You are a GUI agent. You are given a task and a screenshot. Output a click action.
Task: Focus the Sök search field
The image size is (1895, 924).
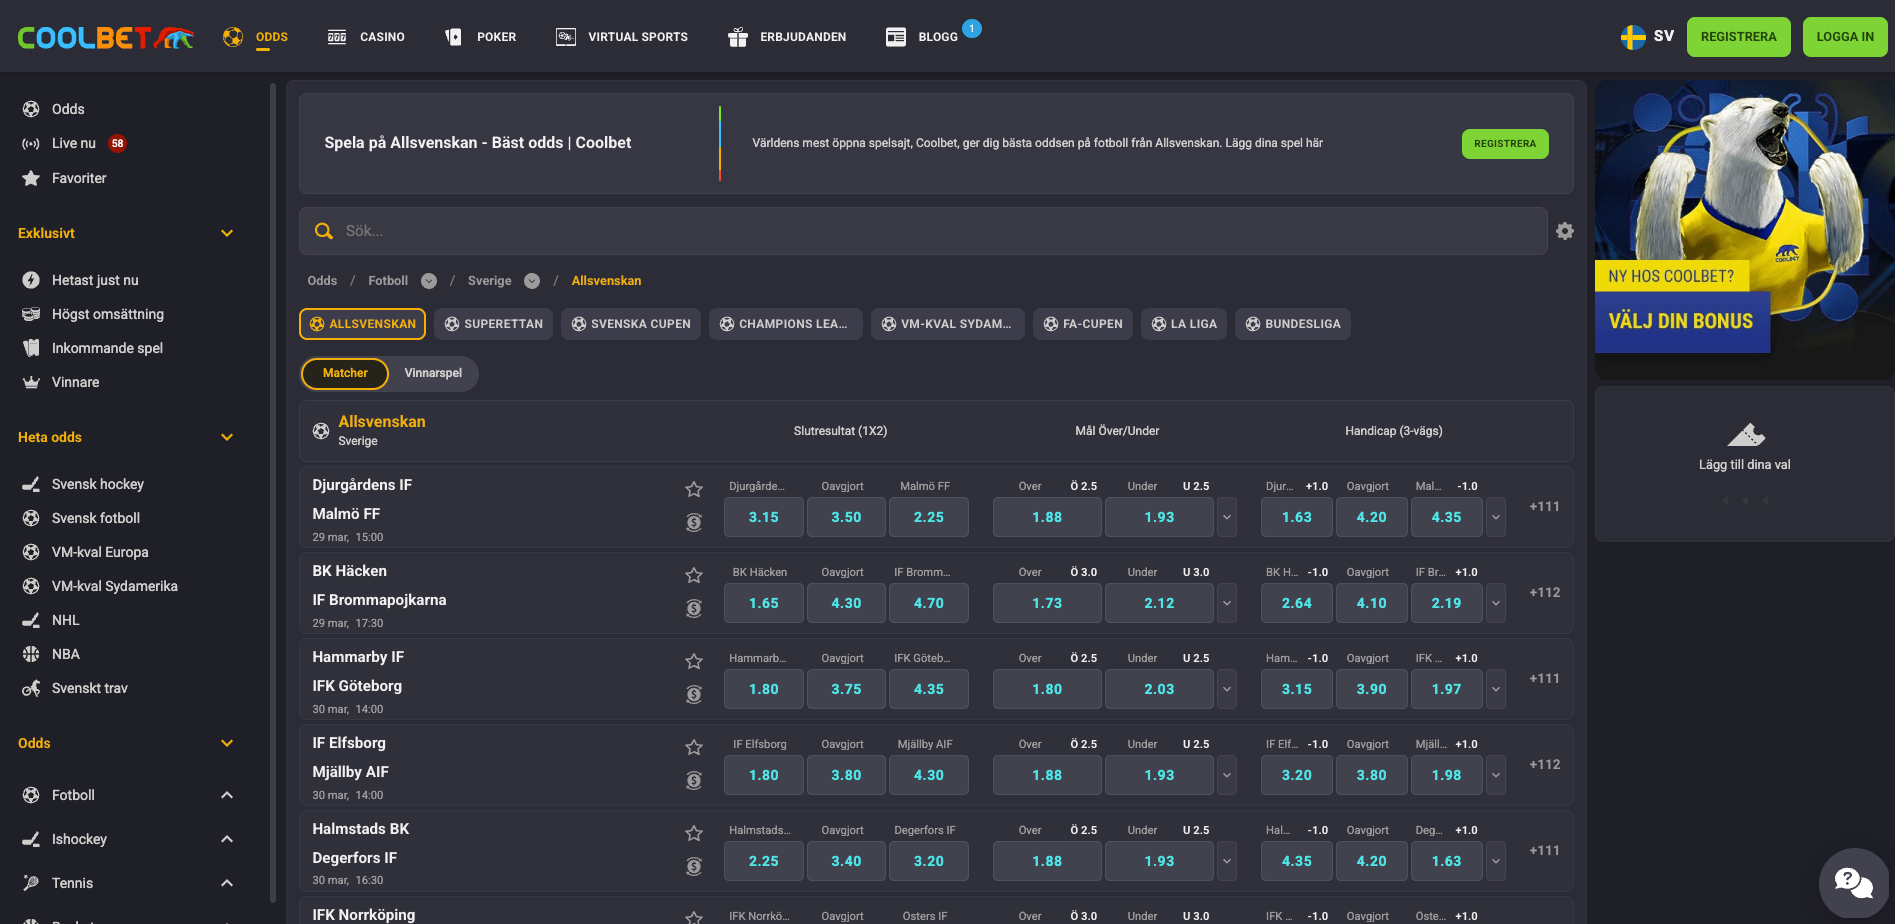tap(923, 231)
